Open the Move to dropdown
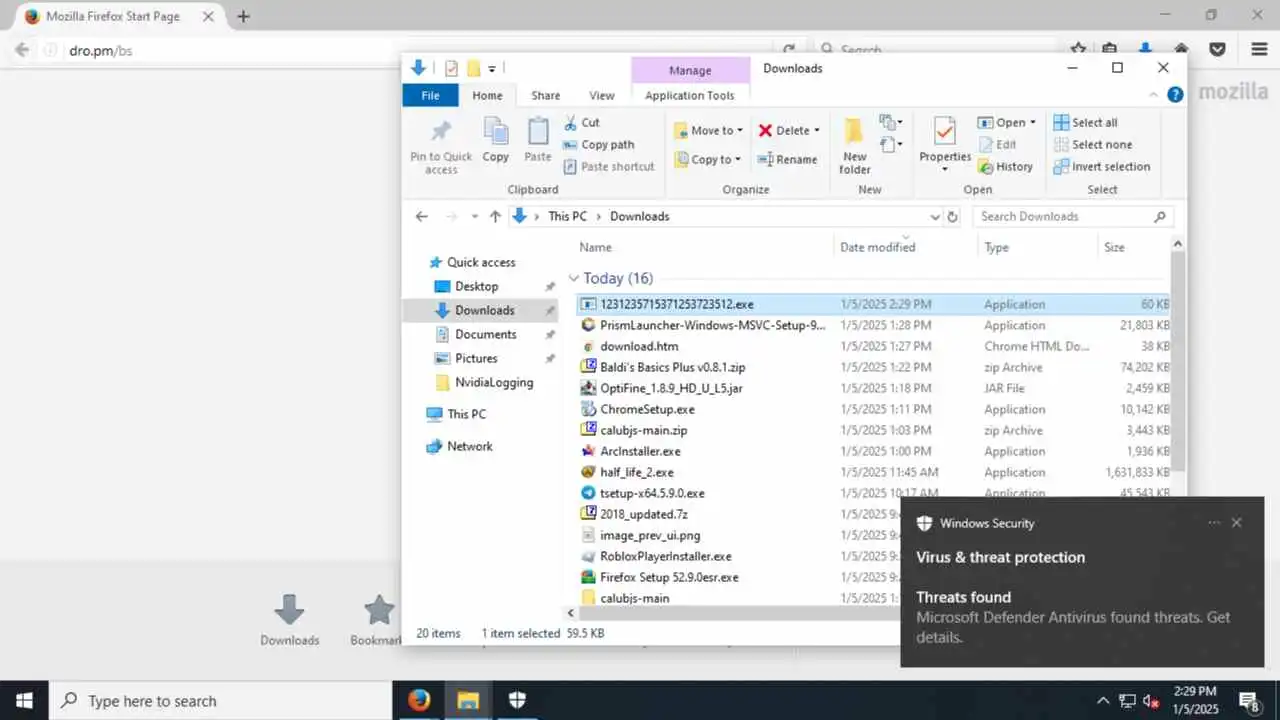This screenshot has width=1280, height=720. coord(708,130)
